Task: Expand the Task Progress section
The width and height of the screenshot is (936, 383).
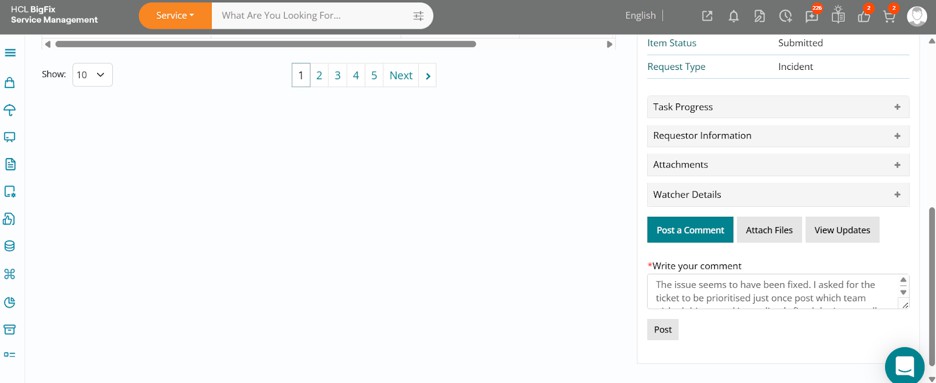Action: pos(778,107)
